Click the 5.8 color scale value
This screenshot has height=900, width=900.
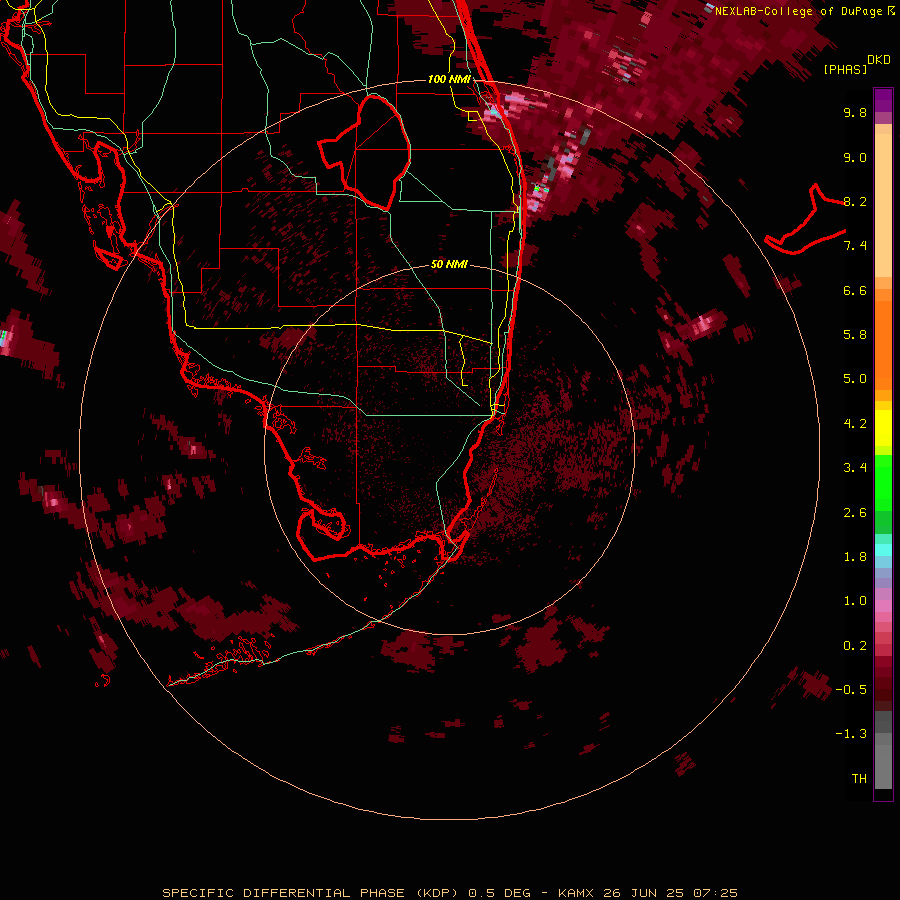(855, 335)
